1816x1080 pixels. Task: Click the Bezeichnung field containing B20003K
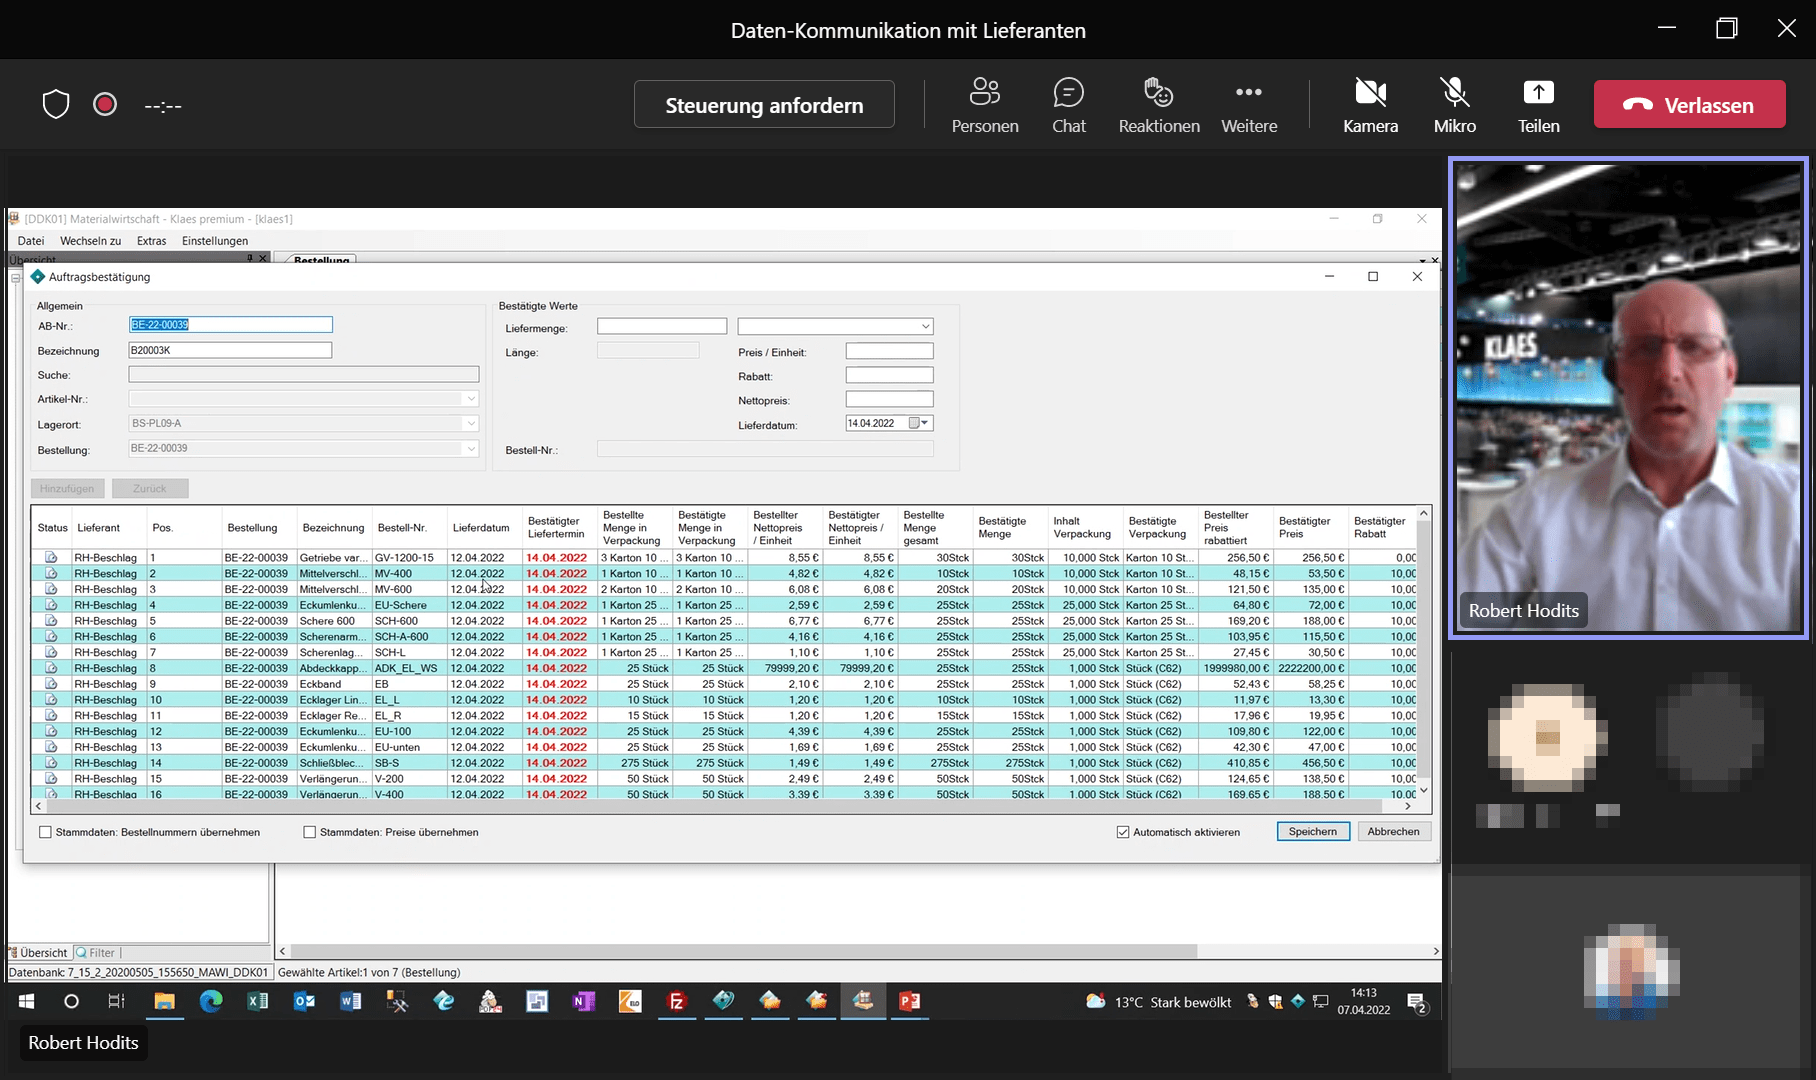(230, 350)
